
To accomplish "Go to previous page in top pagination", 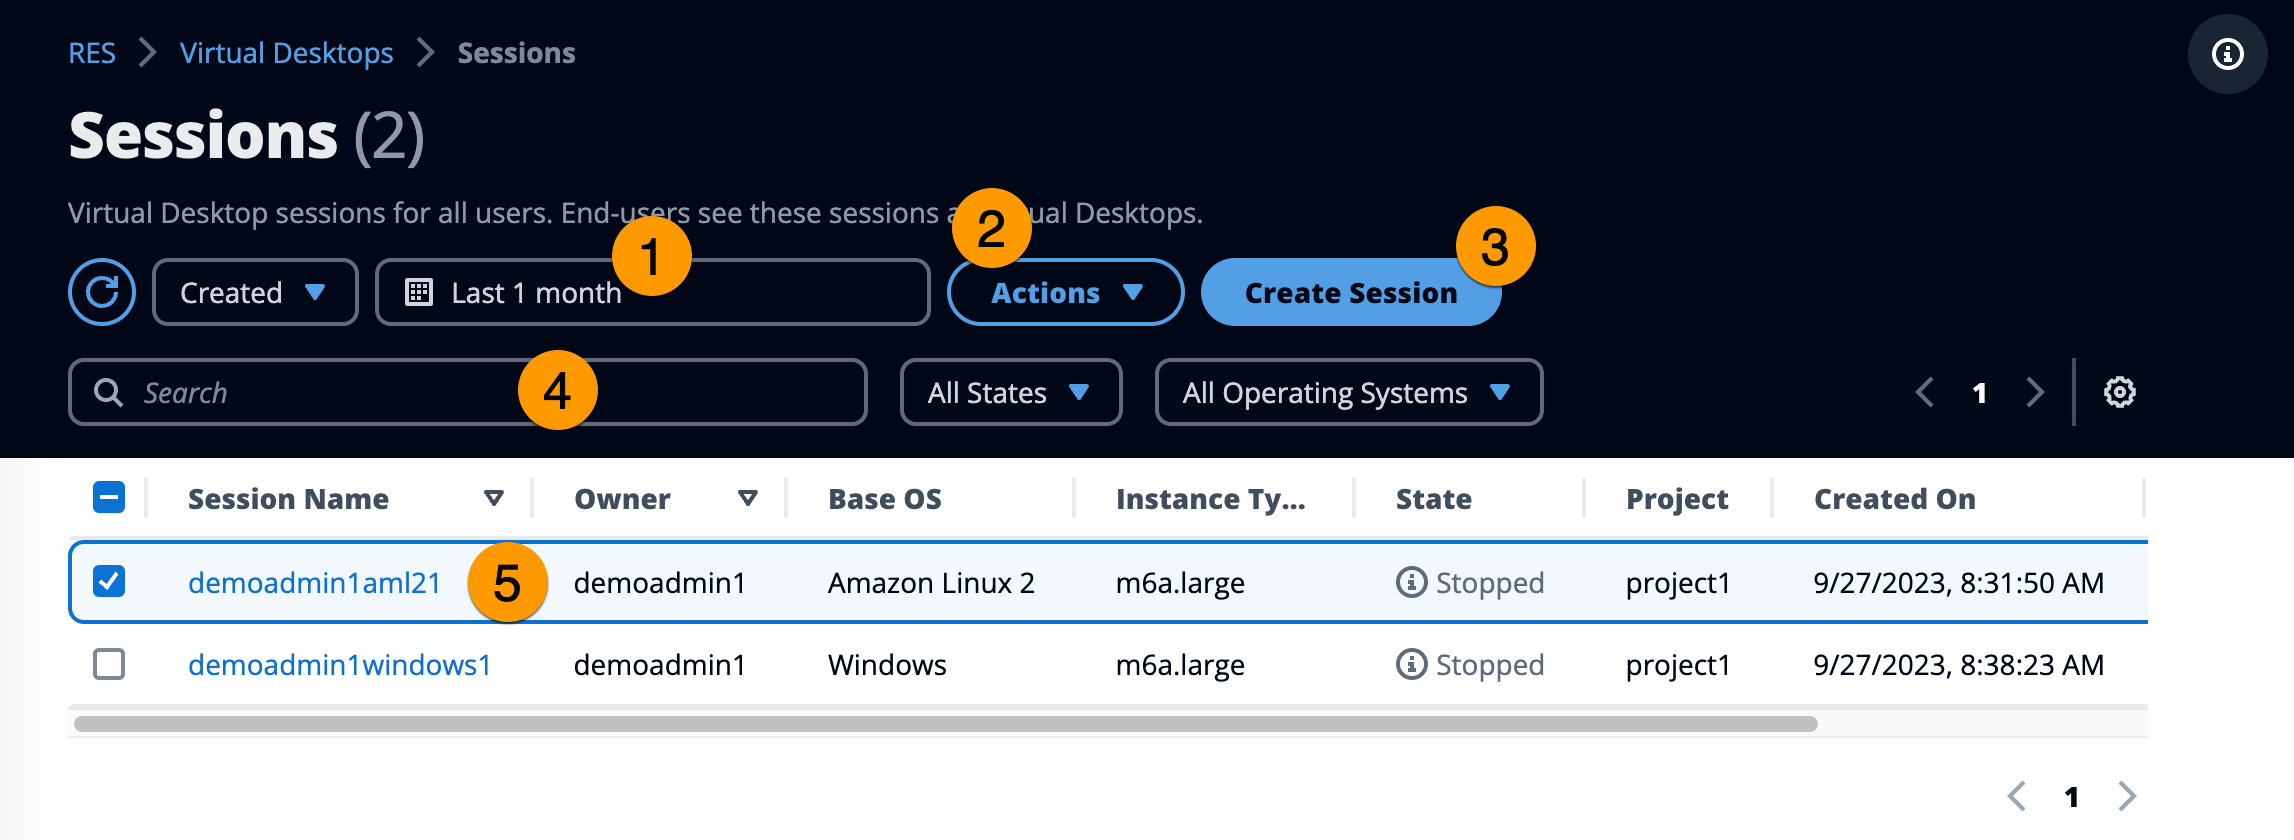I will [1924, 392].
